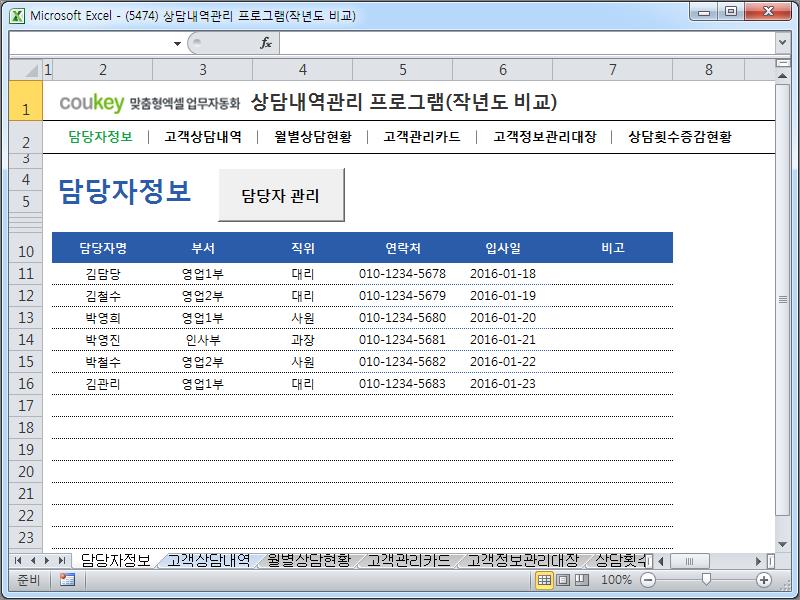Image resolution: width=800 pixels, height=600 pixels.
Task: Click the vertical split box above scrollbar
Action: pos(782,63)
